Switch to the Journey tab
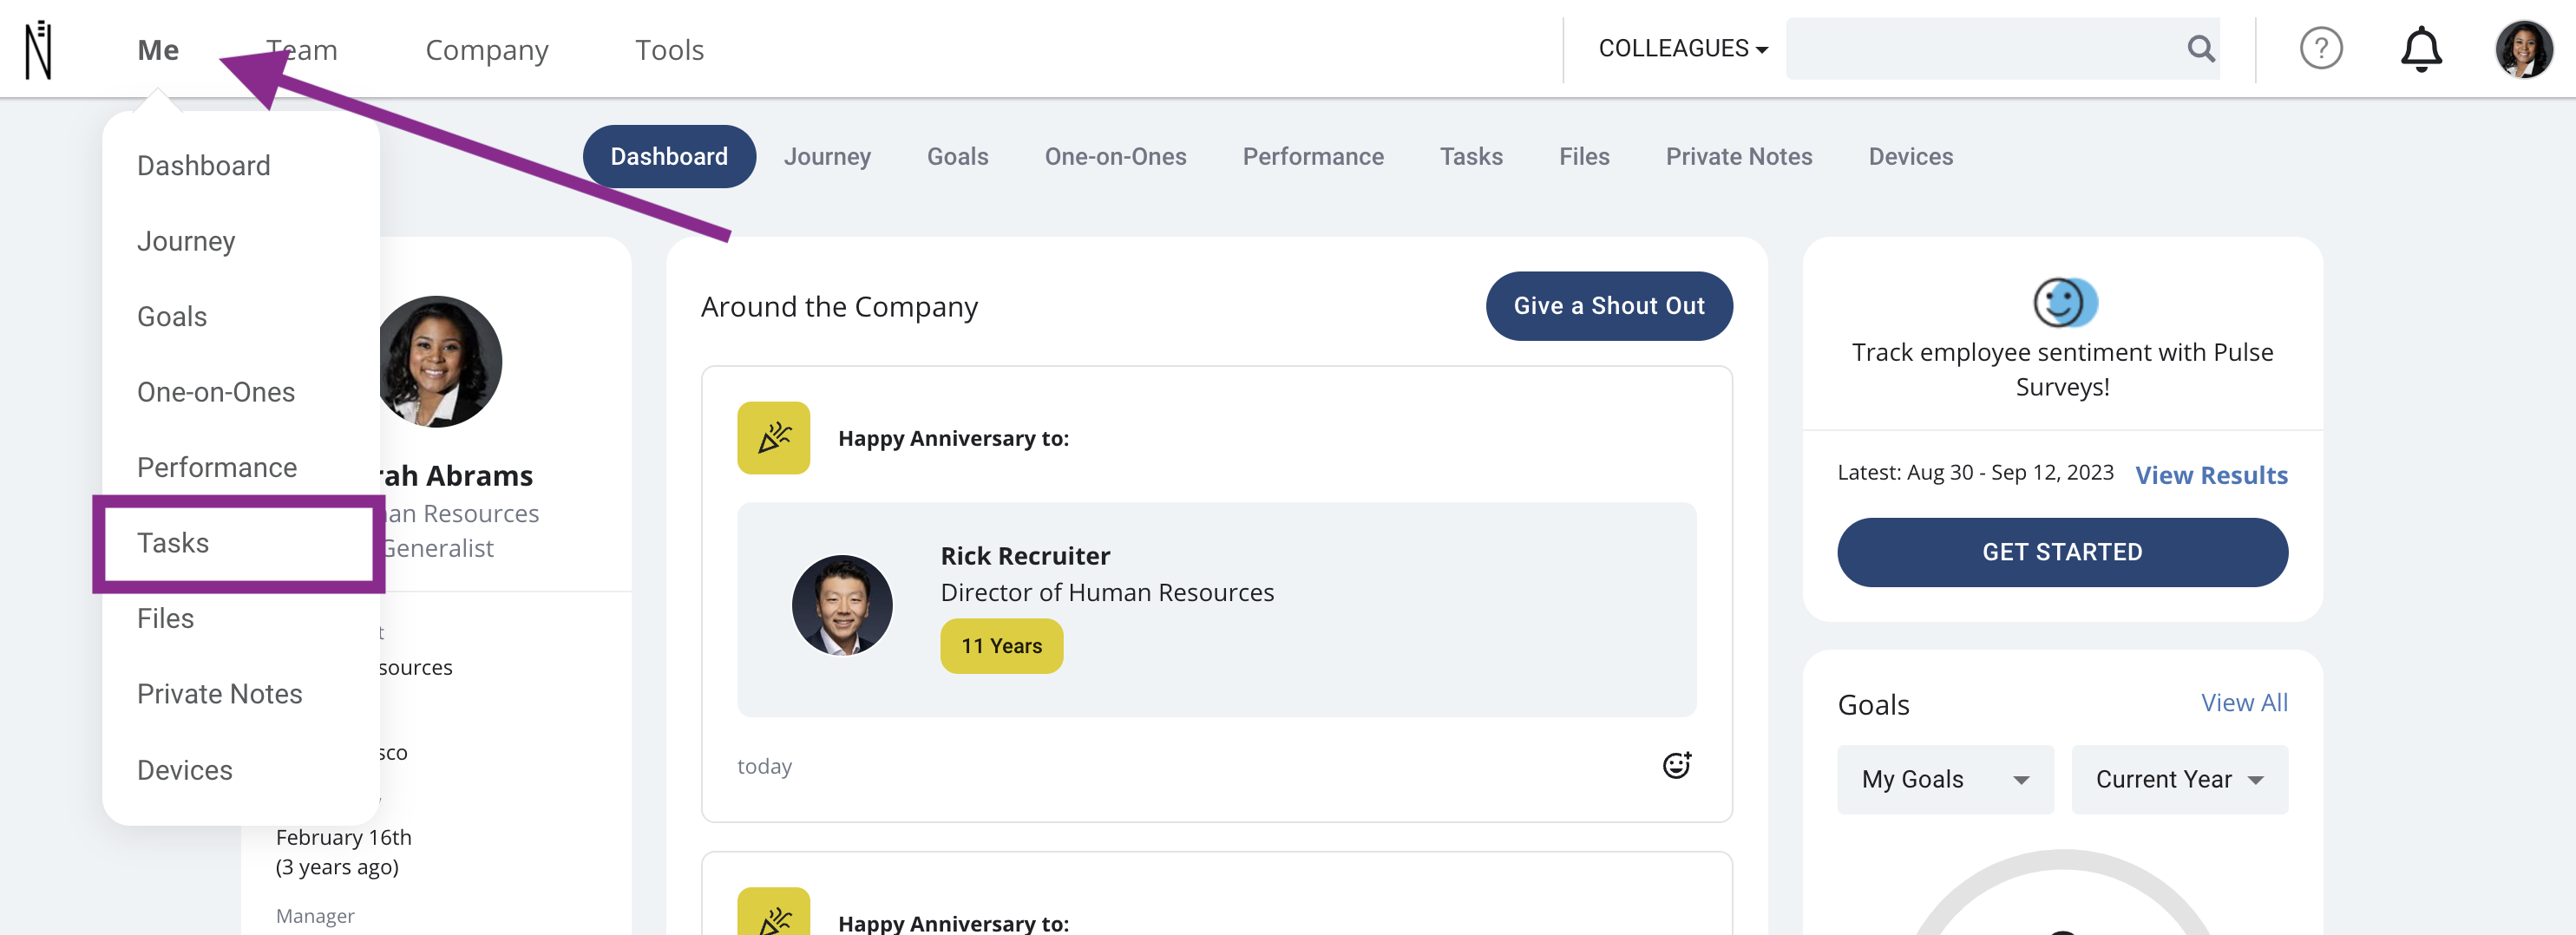 (827, 156)
